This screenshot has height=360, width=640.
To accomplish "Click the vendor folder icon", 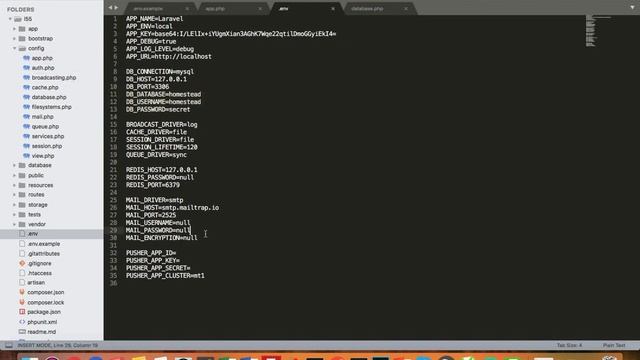I will pyautogui.click(x=22, y=224).
